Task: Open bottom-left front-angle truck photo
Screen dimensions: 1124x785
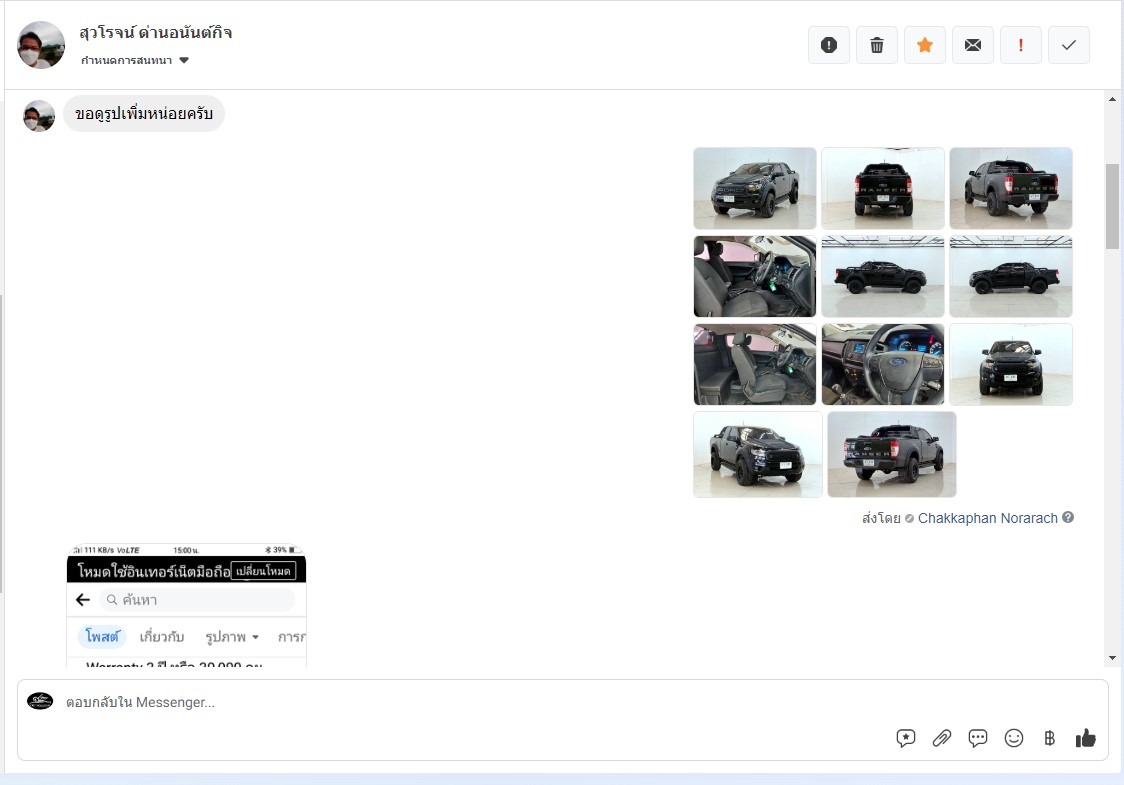Action: pyautogui.click(x=758, y=455)
